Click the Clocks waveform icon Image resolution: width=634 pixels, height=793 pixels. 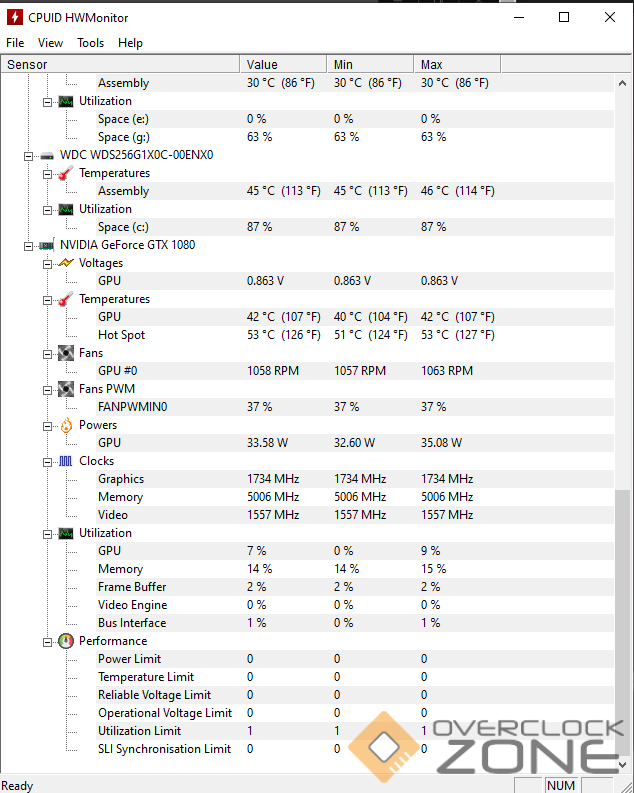[x=66, y=461]
